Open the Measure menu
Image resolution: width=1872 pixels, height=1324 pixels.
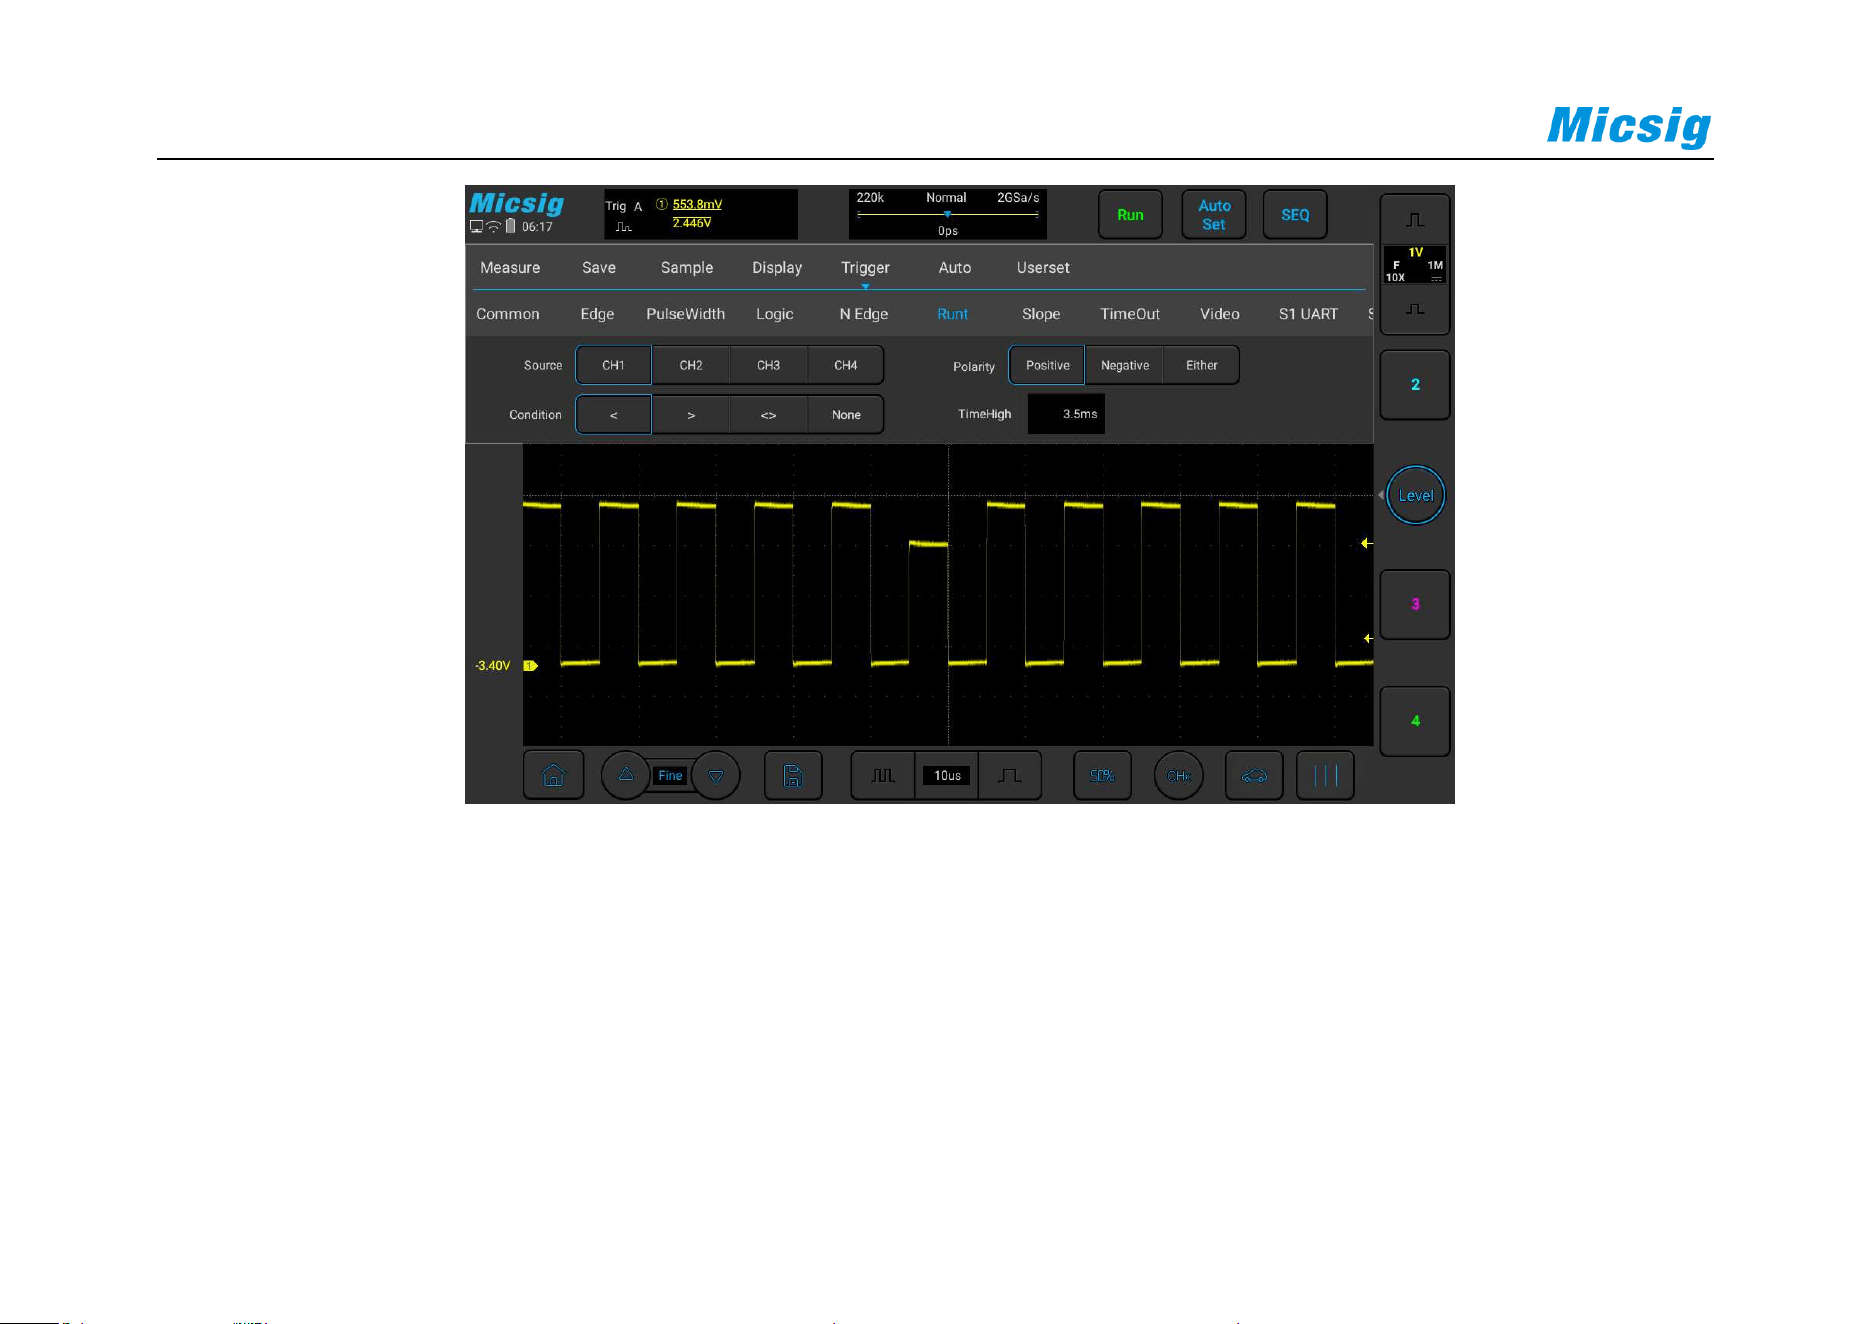point(510,268)
